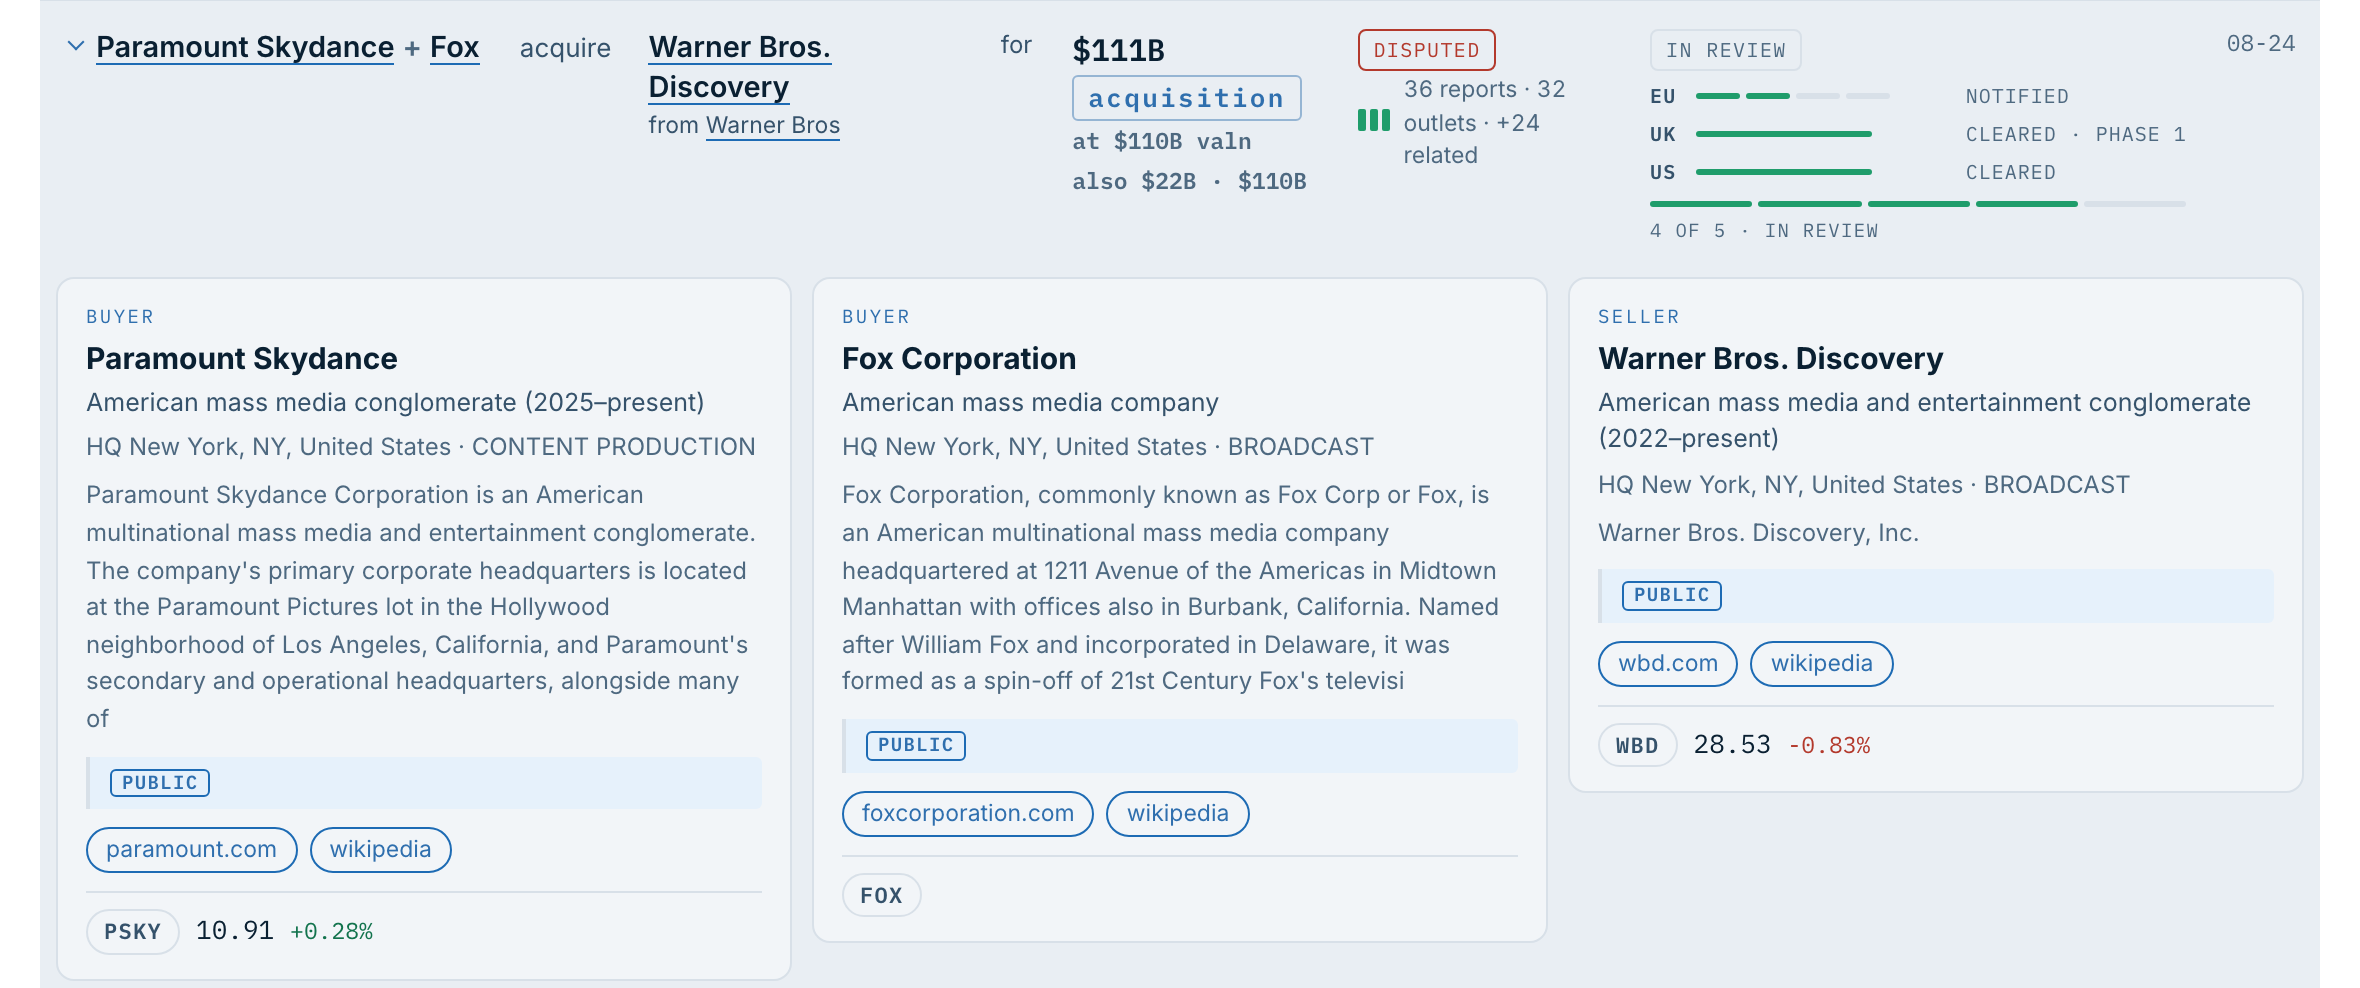
Task: Click the US regulatory progress bar
Action: (1784, 172)
